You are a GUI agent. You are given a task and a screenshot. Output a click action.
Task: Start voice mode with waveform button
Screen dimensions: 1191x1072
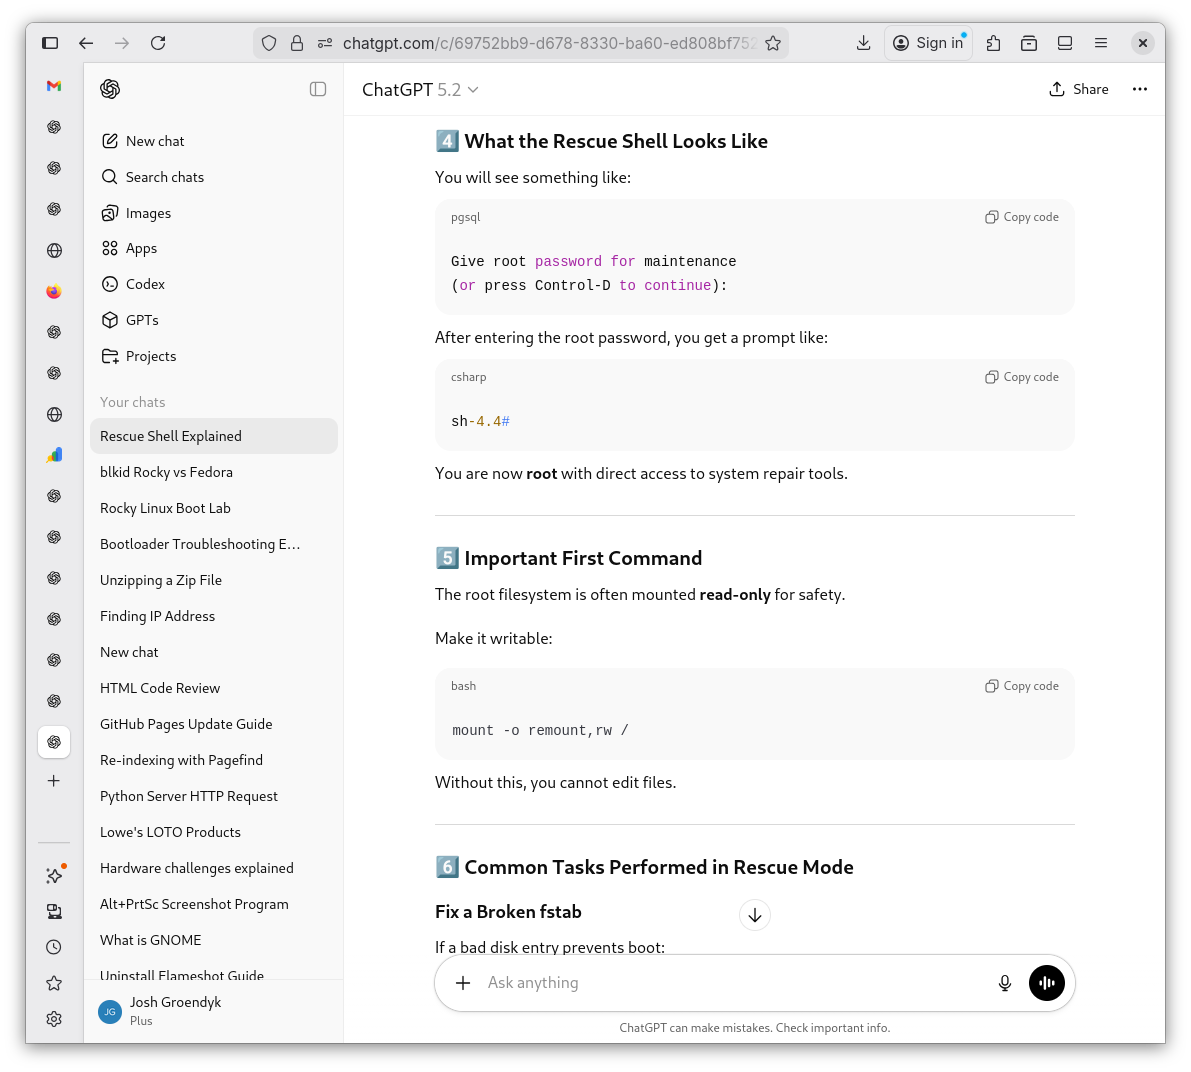(x=1047, y=983)
